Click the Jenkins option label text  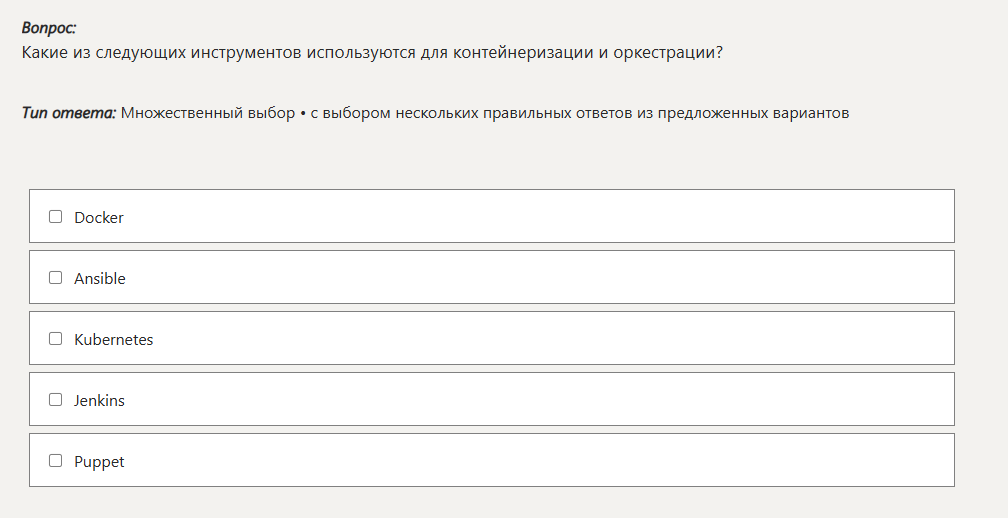coord(99,400)
